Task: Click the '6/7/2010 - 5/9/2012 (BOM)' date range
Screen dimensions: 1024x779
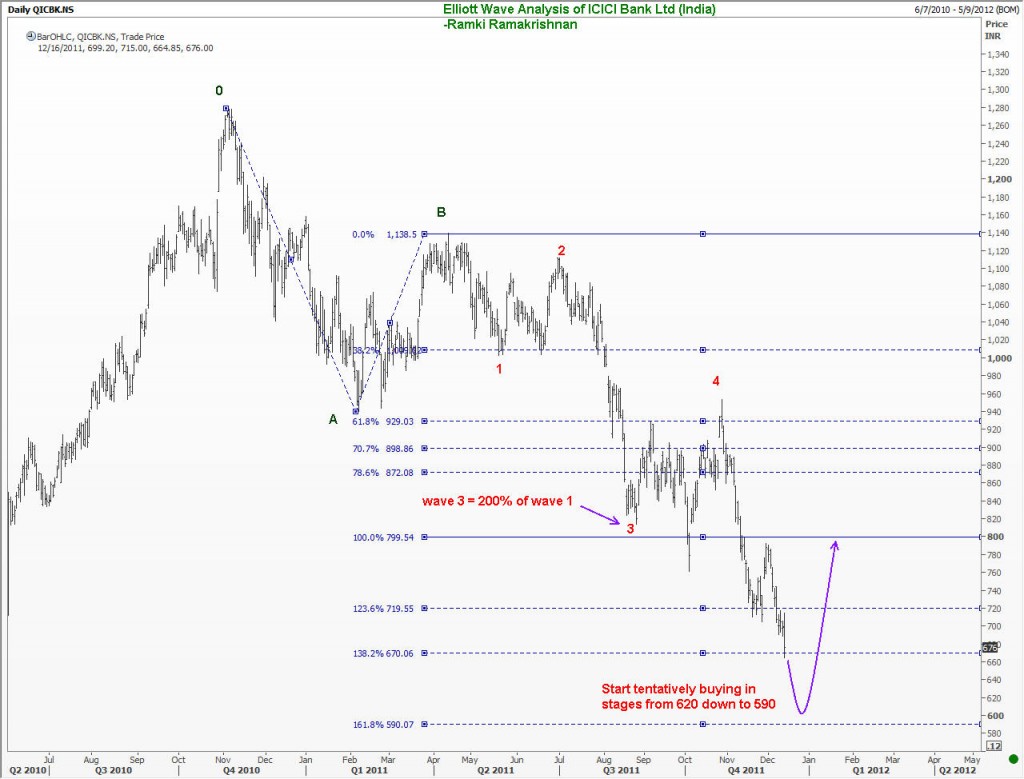Action: (967, 10)
